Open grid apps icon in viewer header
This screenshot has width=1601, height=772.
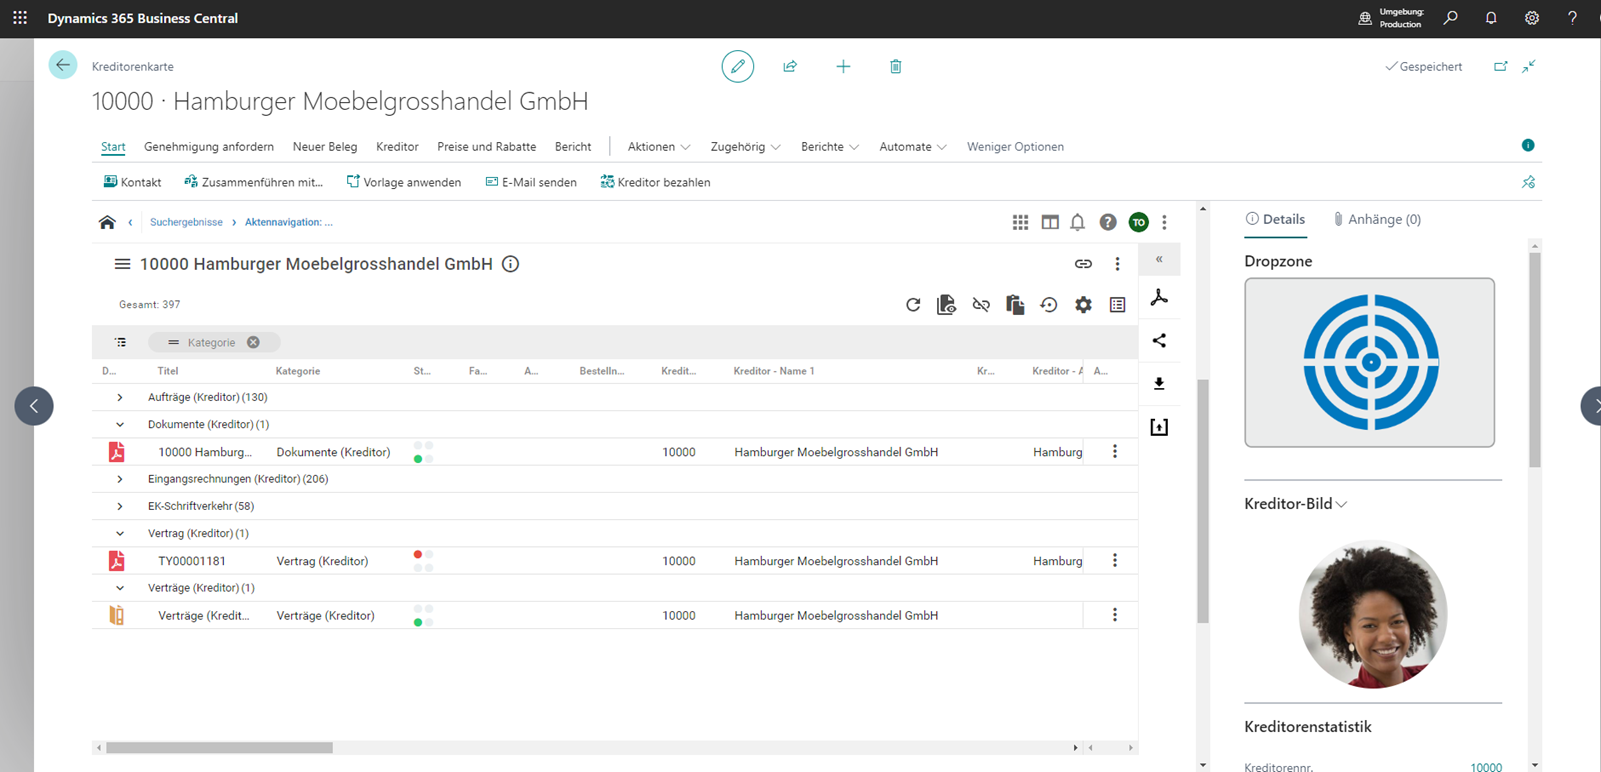coord(1020,222)
